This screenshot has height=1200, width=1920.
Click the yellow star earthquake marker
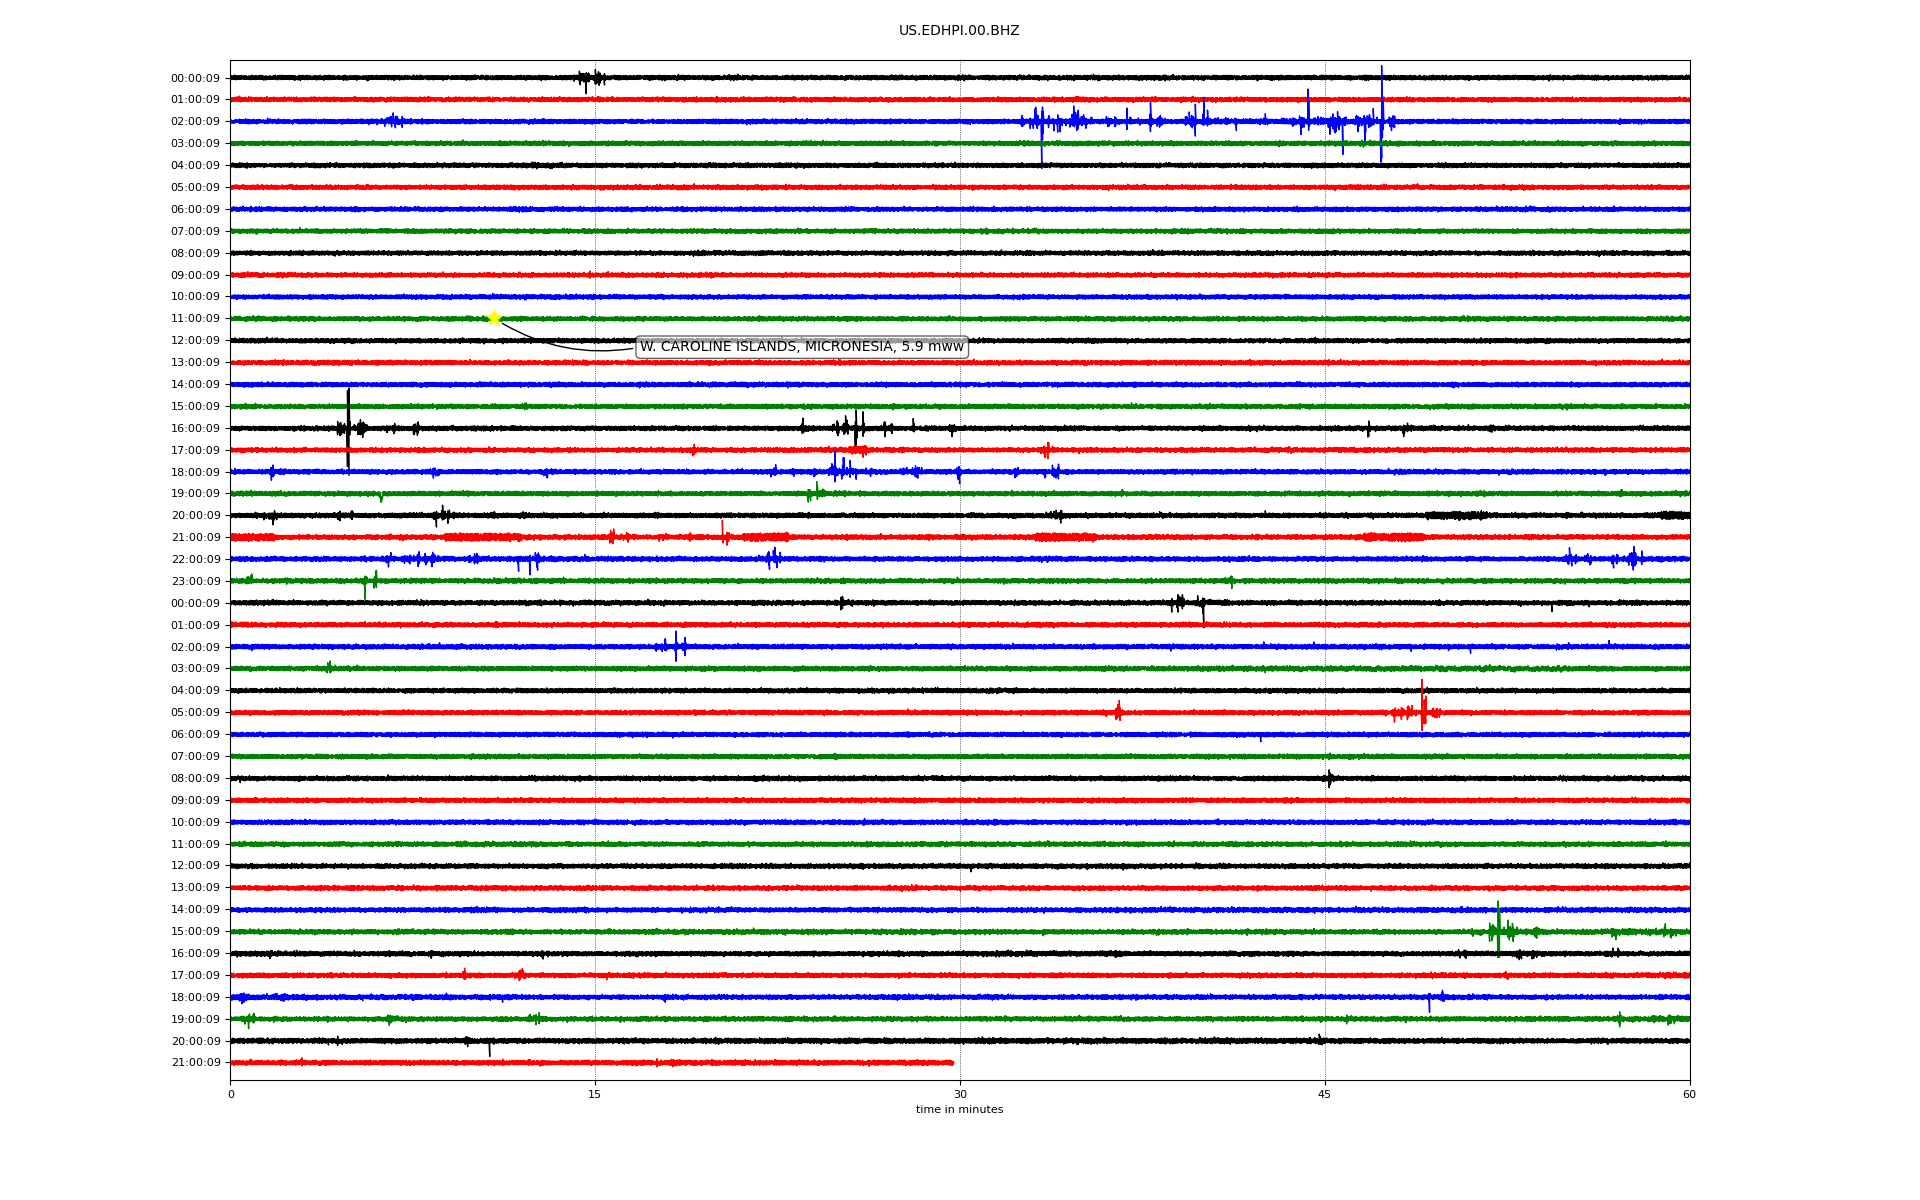click(x=494, y=318)
